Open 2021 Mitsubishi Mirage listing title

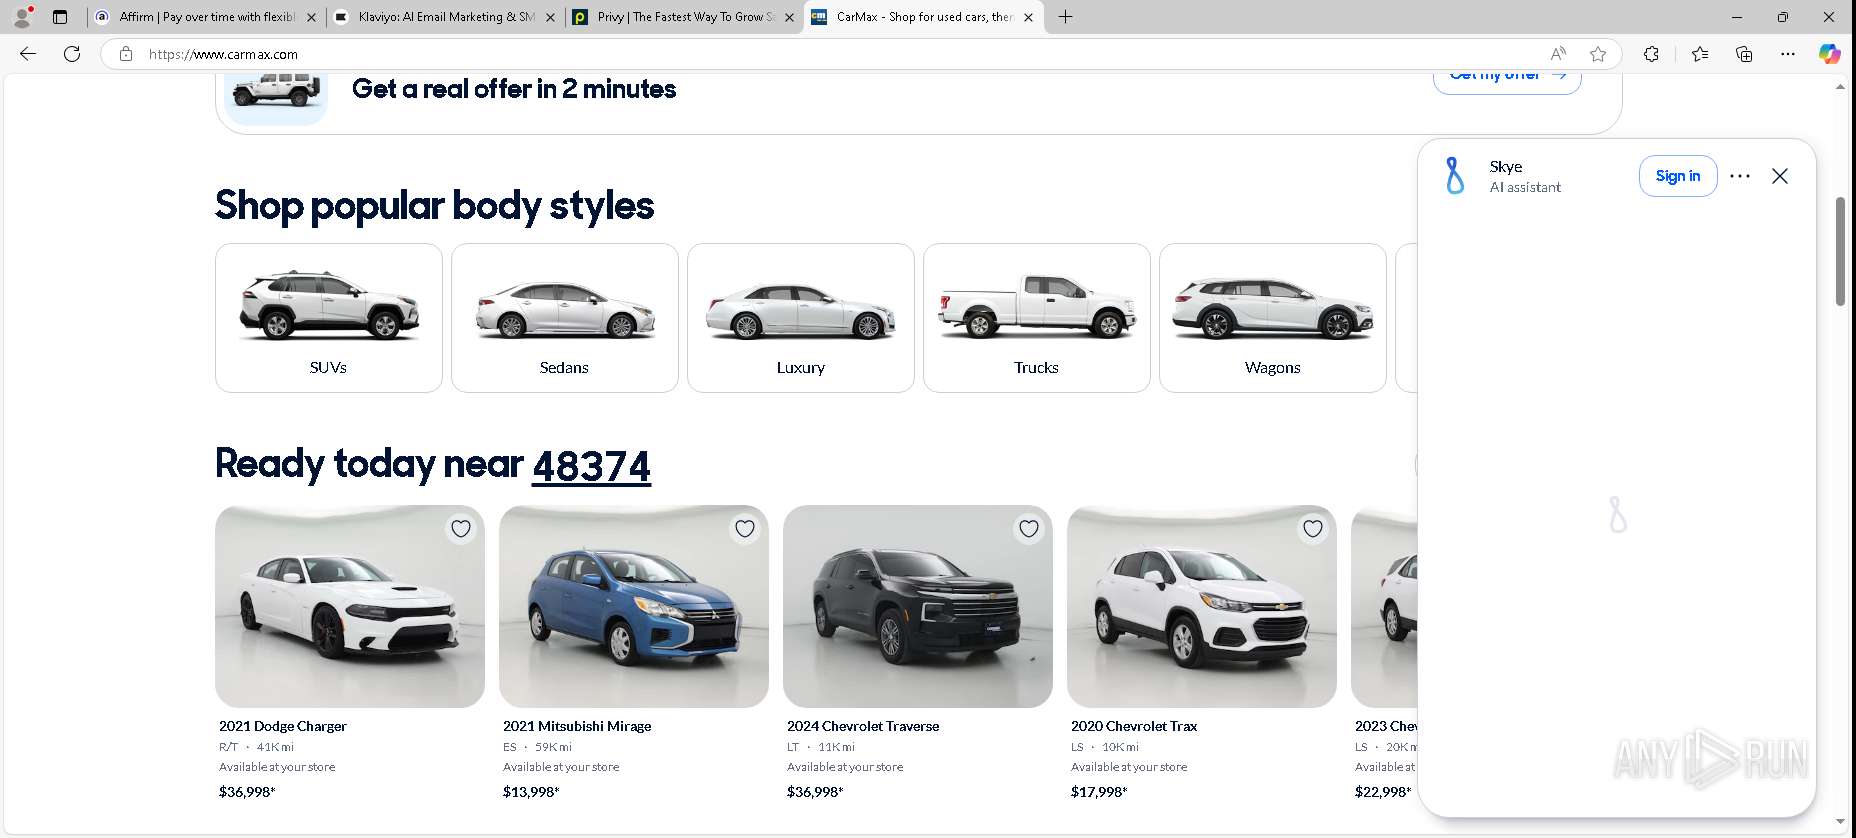[x=577, y=726]
